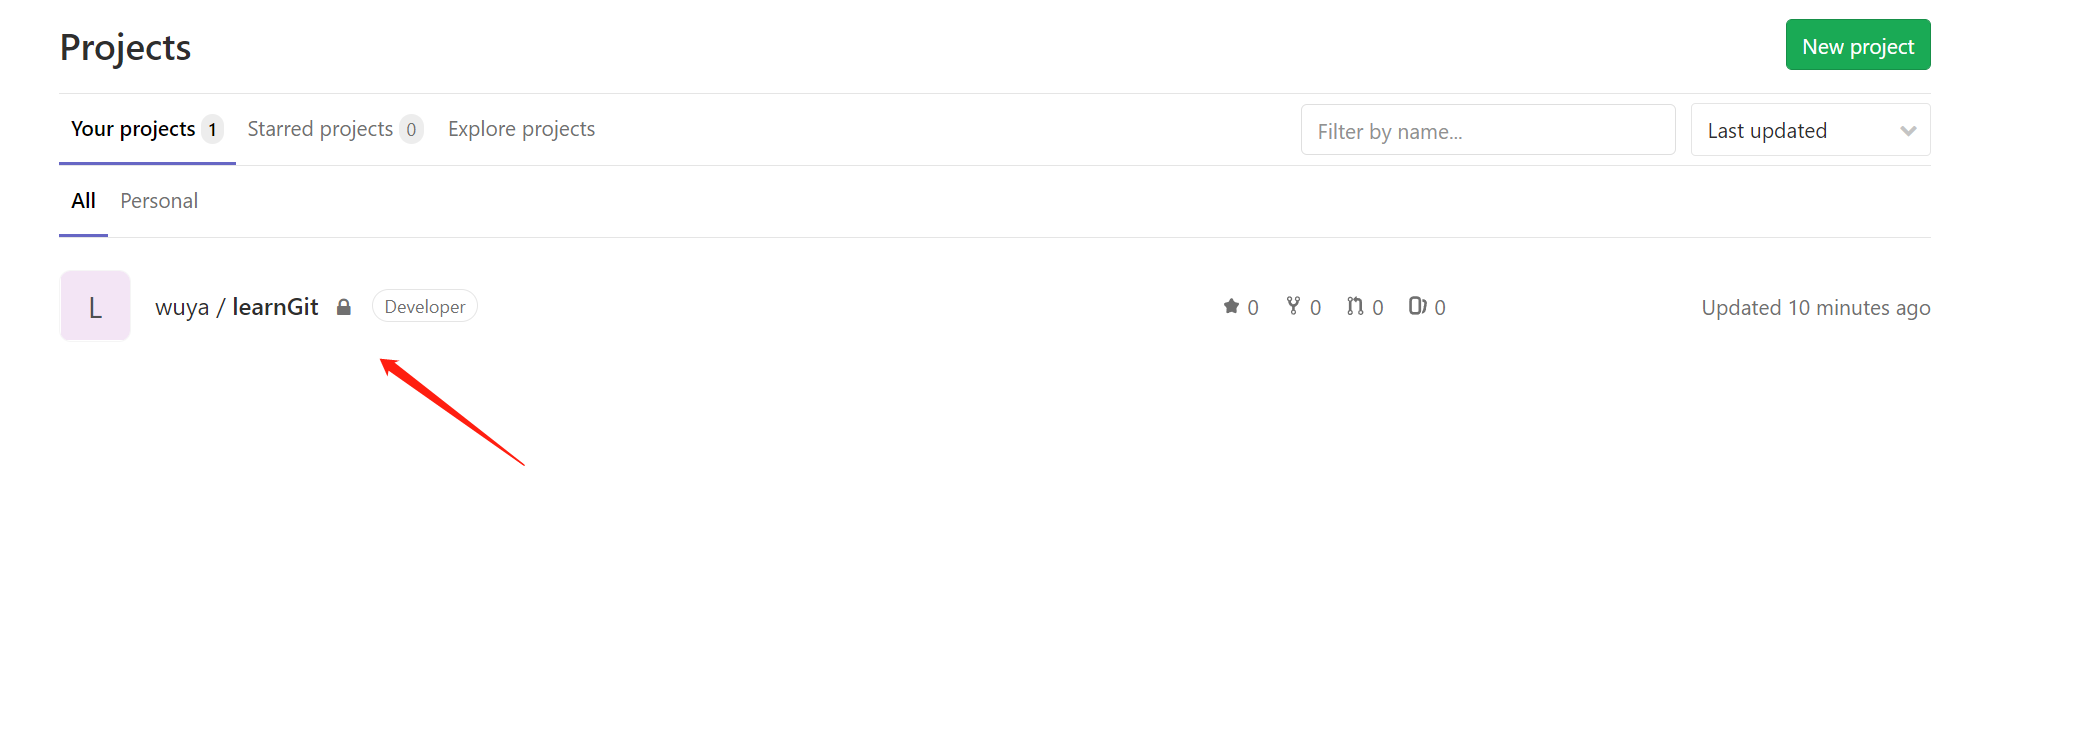Click the star count icon for learnGit
Viewport: 2100px width, 737px height.
click(x=1231, y=306)
